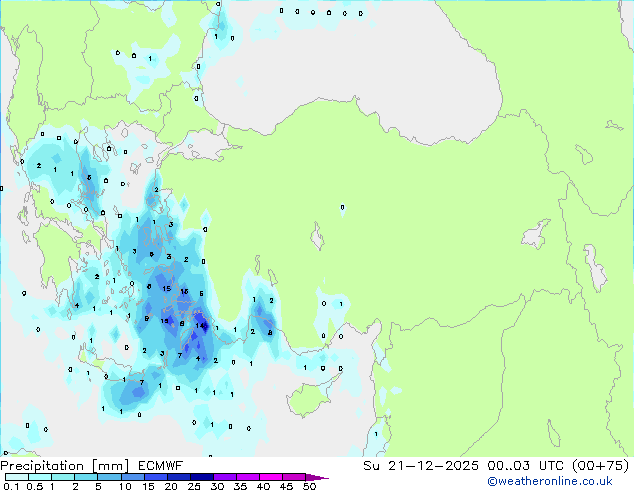Click the 25–30 mm dark blue swatch
This screenshot has width=634, height=490.
tap(202, 477)
